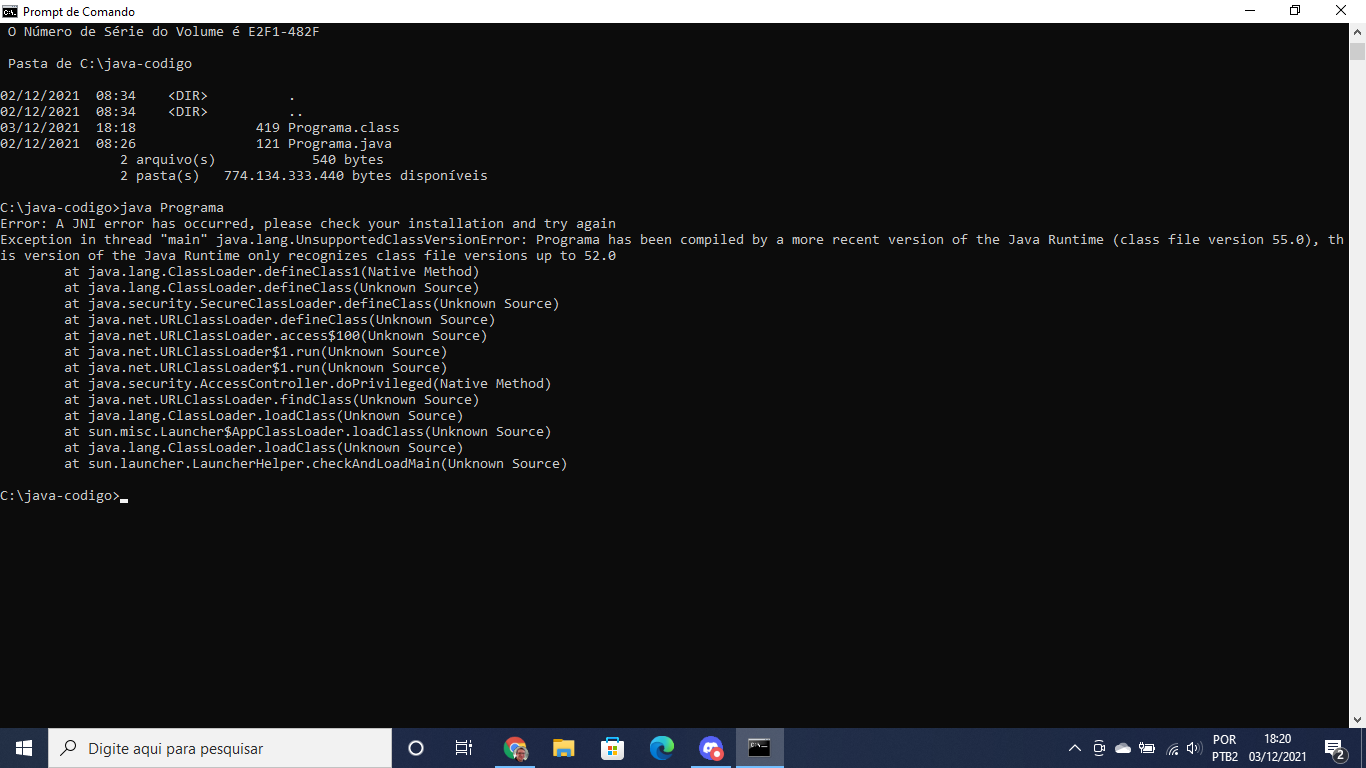Screen dimensions: 1366x768
Task: Click the scrollbar up arrow in Command Prompt
Action: pyautogui.click(x=1357, y=32)
